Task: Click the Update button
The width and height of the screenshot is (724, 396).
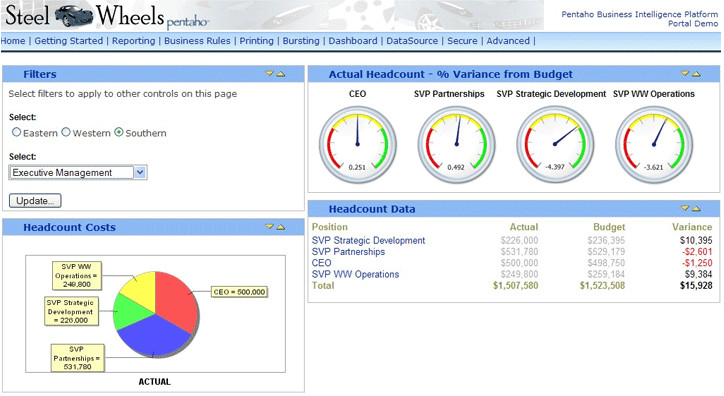Action: [x=35, y=201]
